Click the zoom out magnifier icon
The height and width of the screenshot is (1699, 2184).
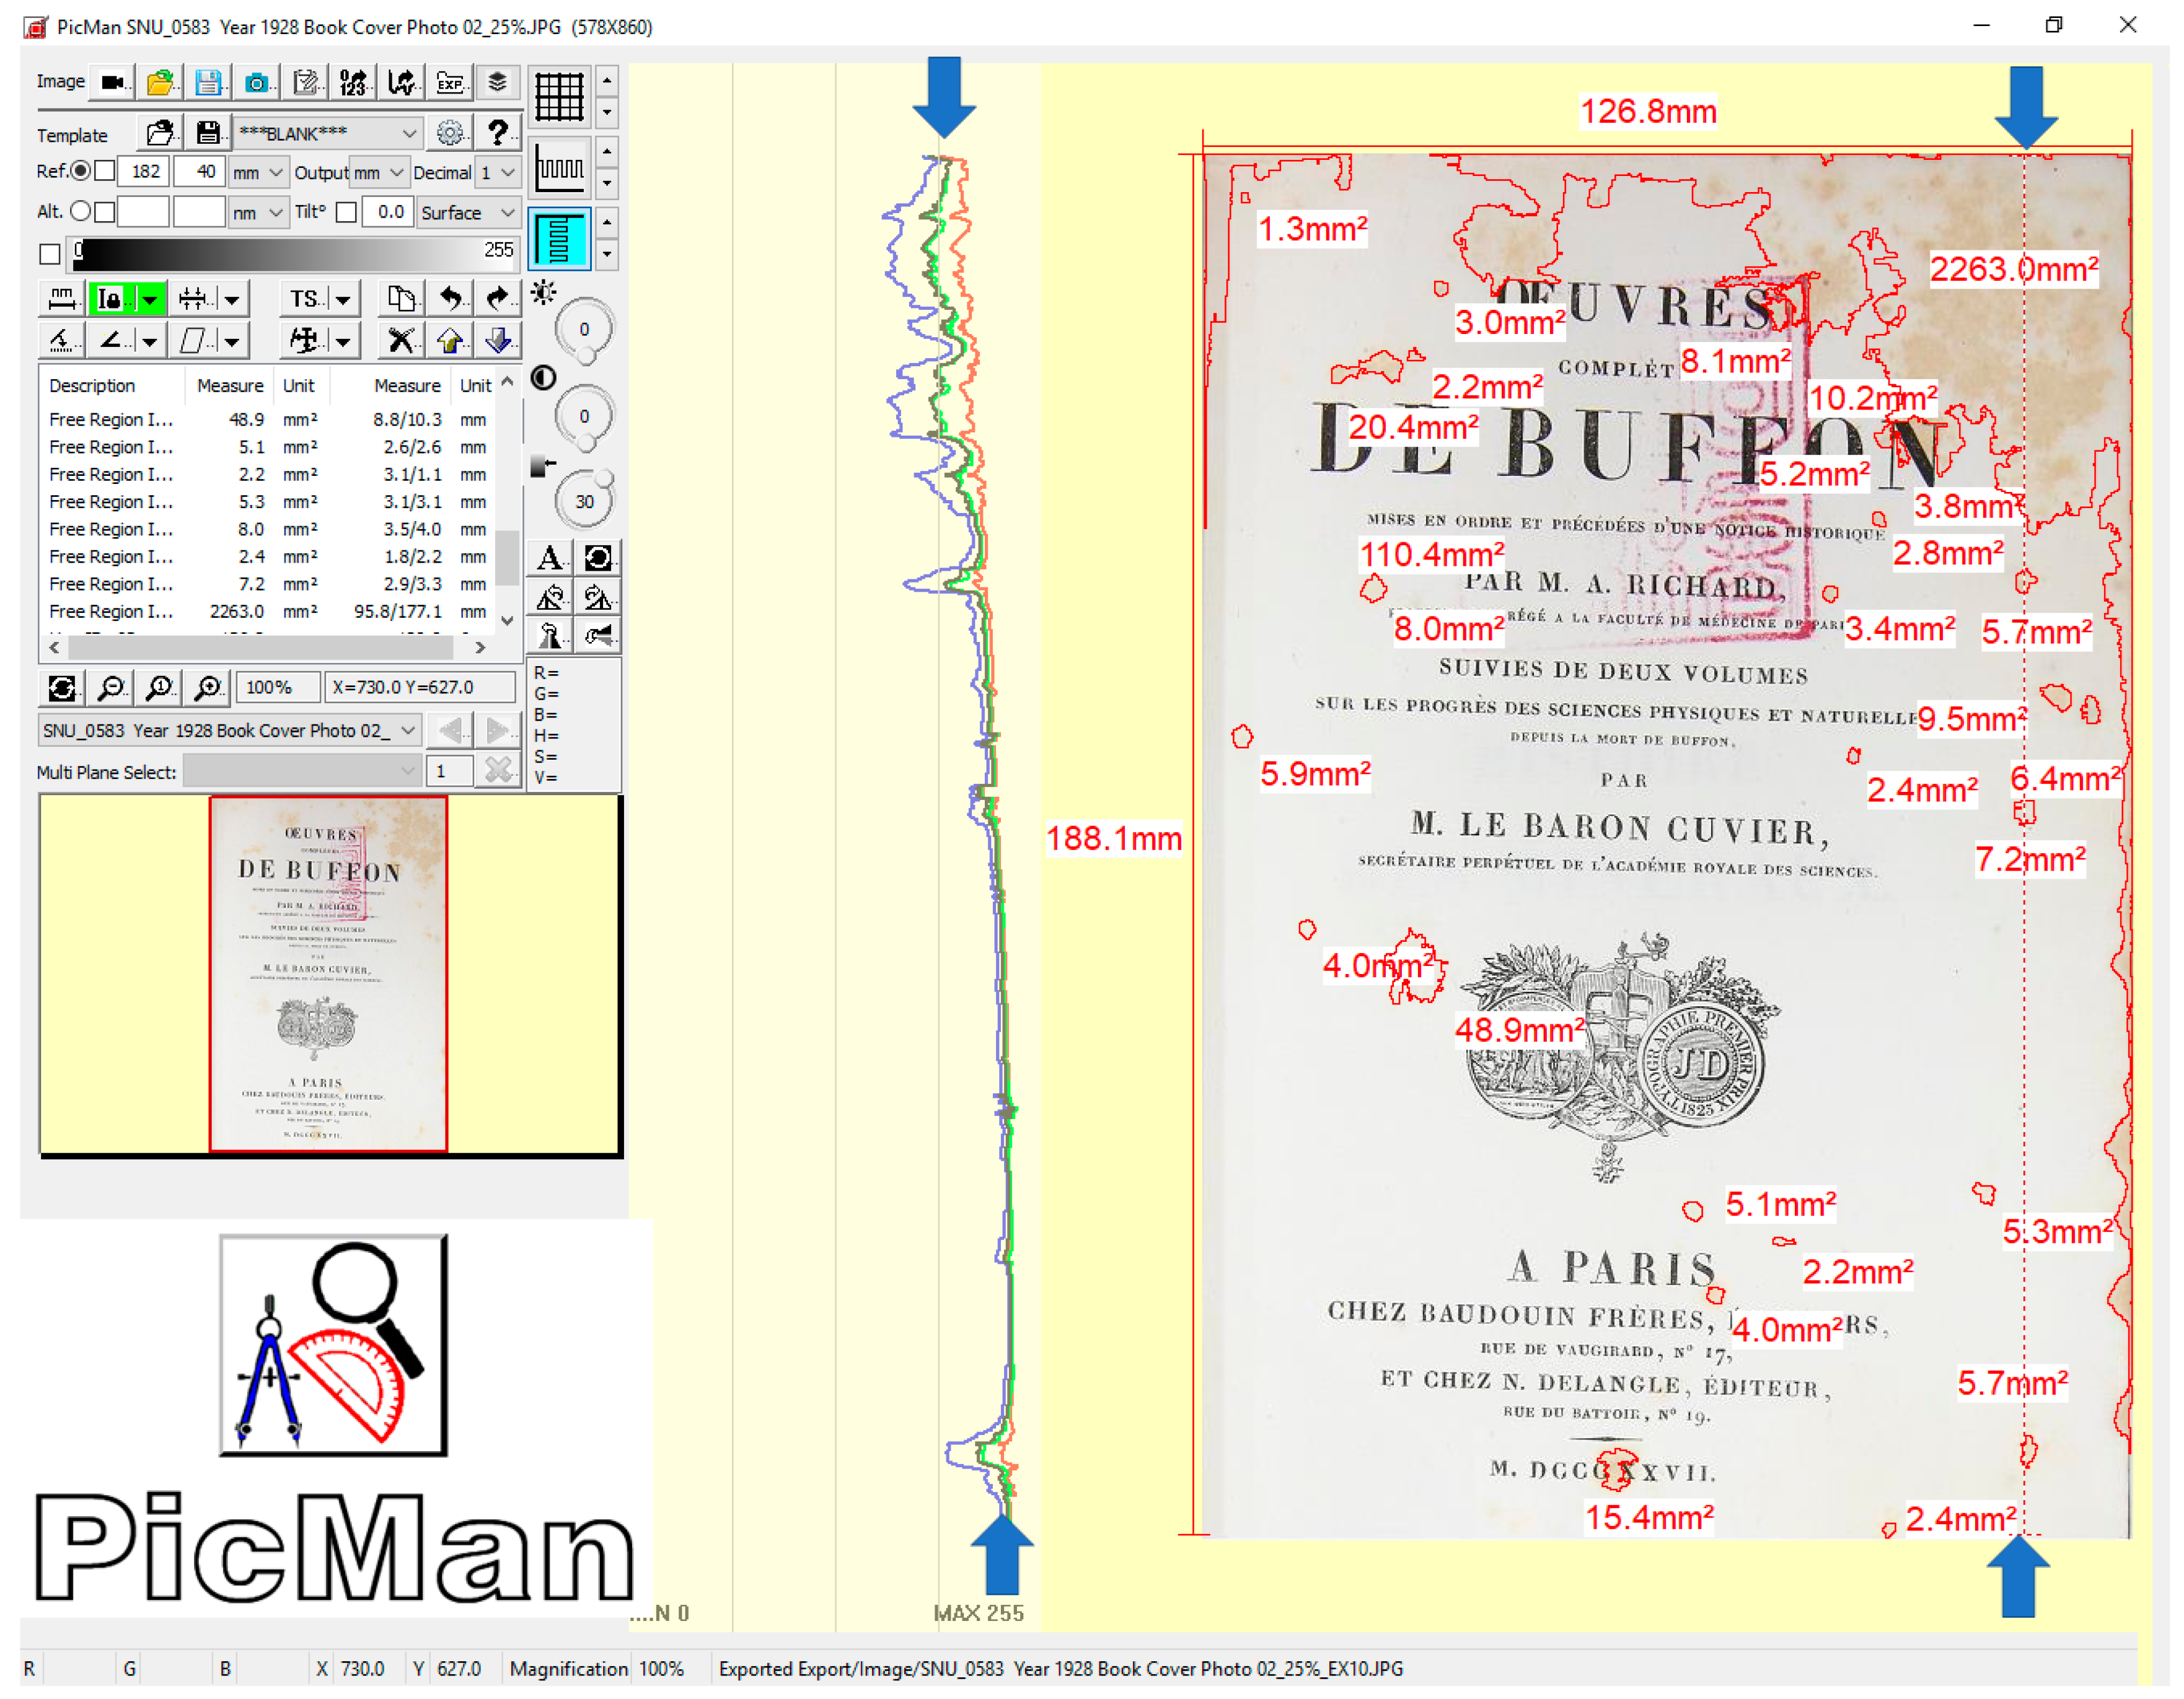111,687
